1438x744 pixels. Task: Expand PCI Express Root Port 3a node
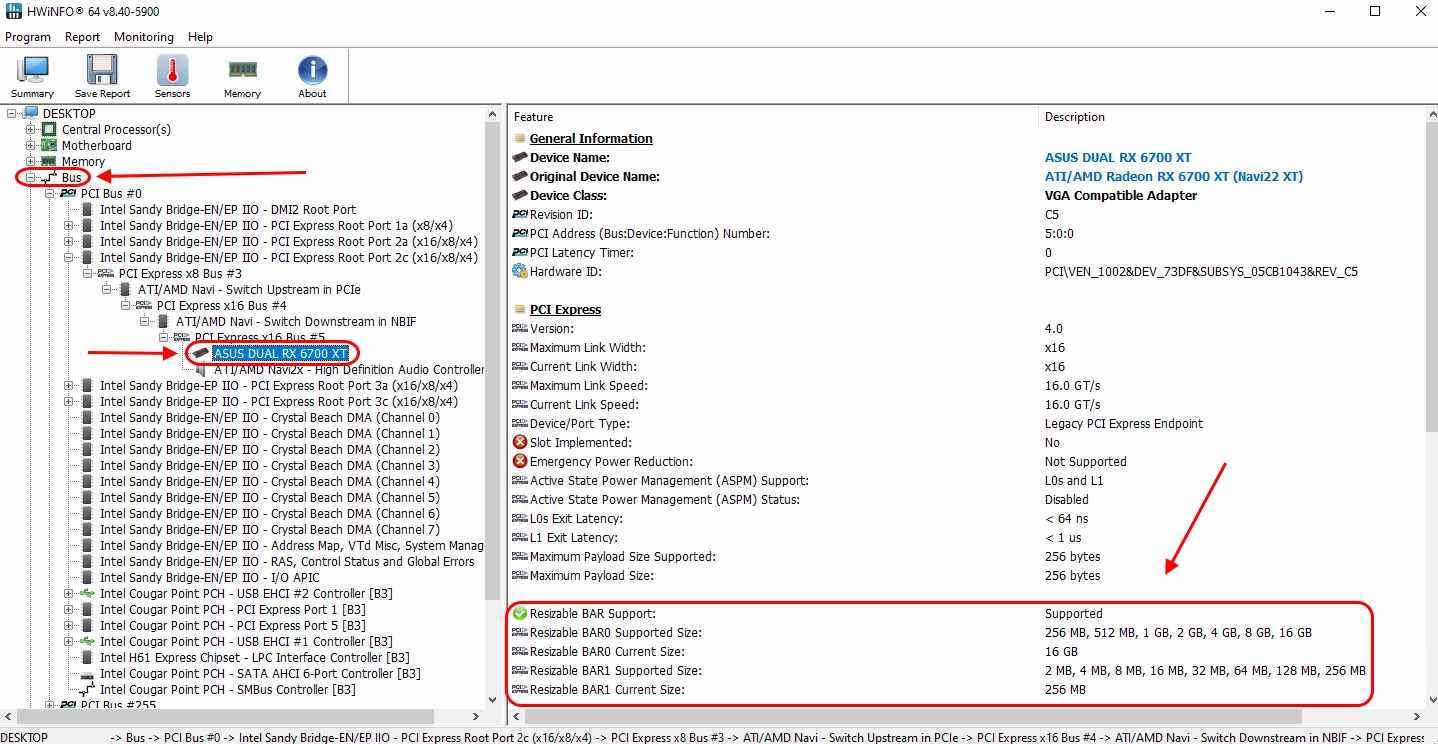click(x=69, y=386)
